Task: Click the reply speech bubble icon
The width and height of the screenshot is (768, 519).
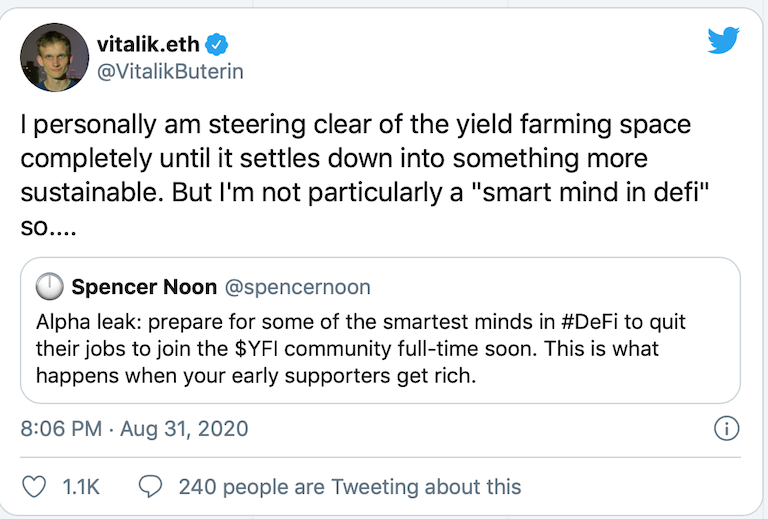Action: click(150, 487)
